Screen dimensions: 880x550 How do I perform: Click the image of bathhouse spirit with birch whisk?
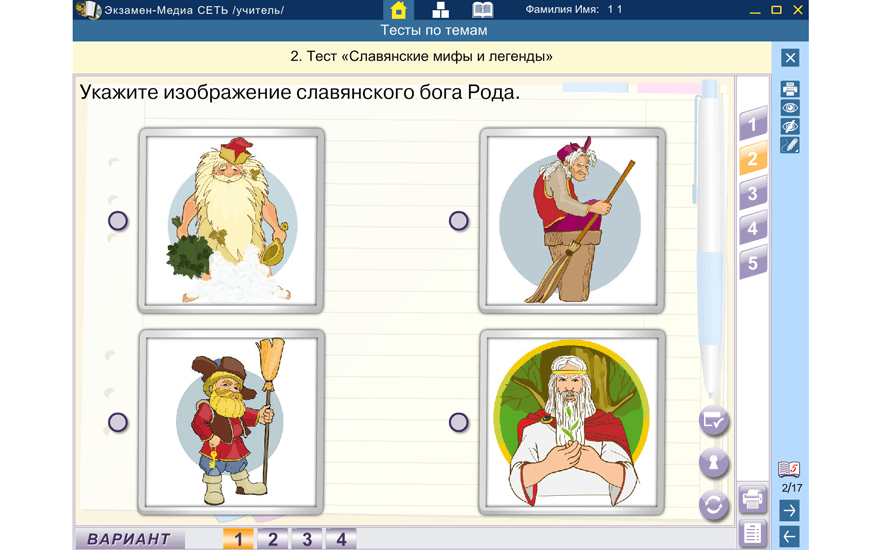tap(231, 221)
